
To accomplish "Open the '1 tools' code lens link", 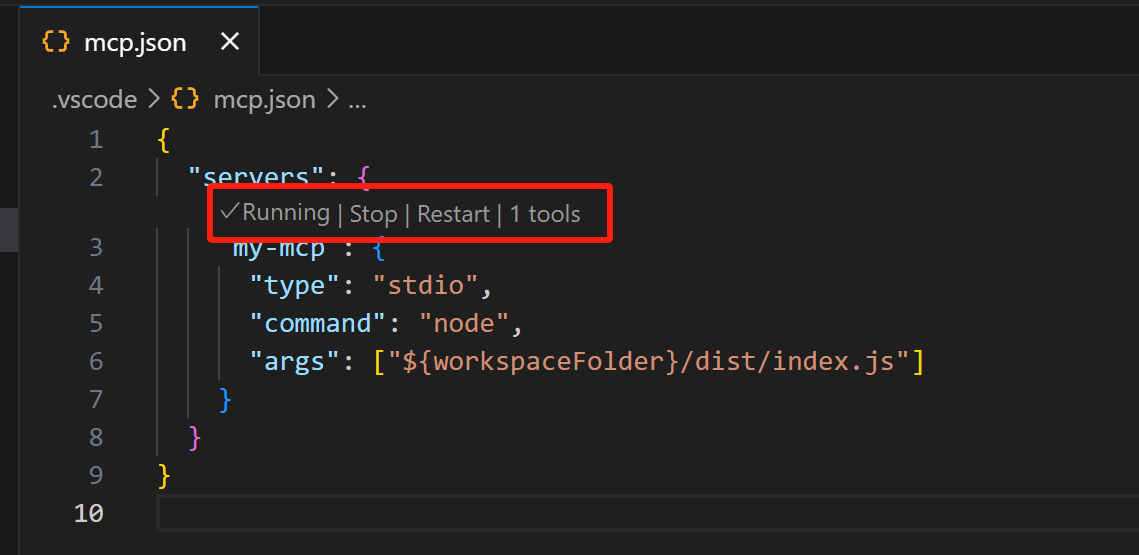I will (545, 214).
